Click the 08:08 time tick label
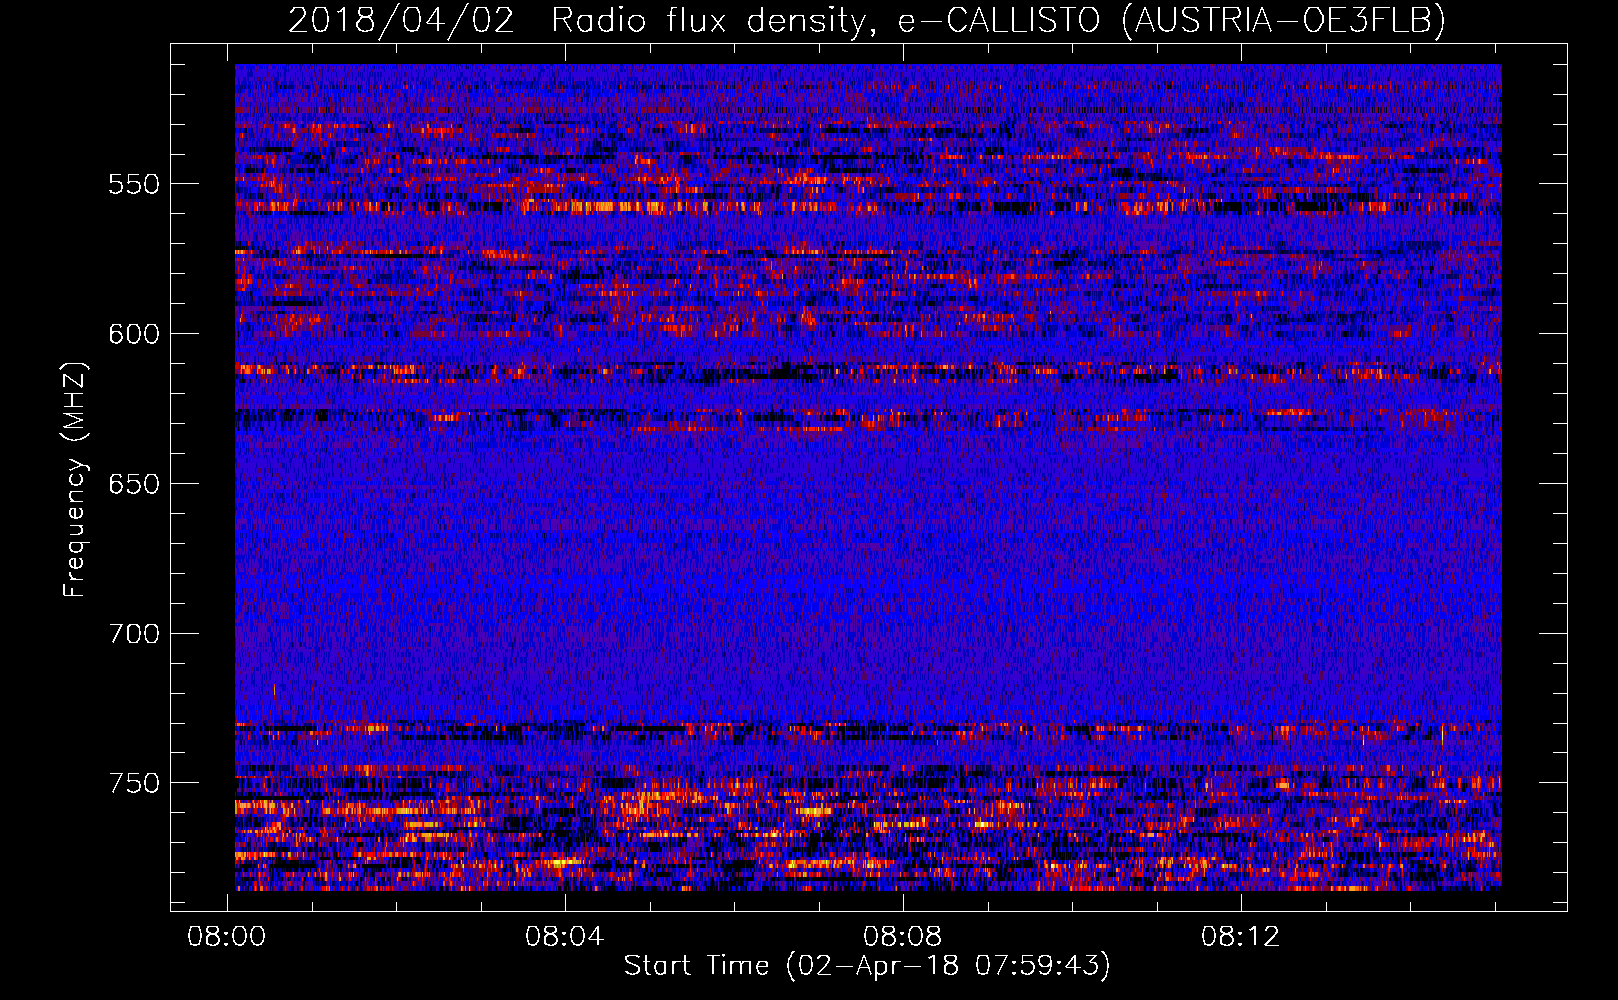 coord(903,937)
